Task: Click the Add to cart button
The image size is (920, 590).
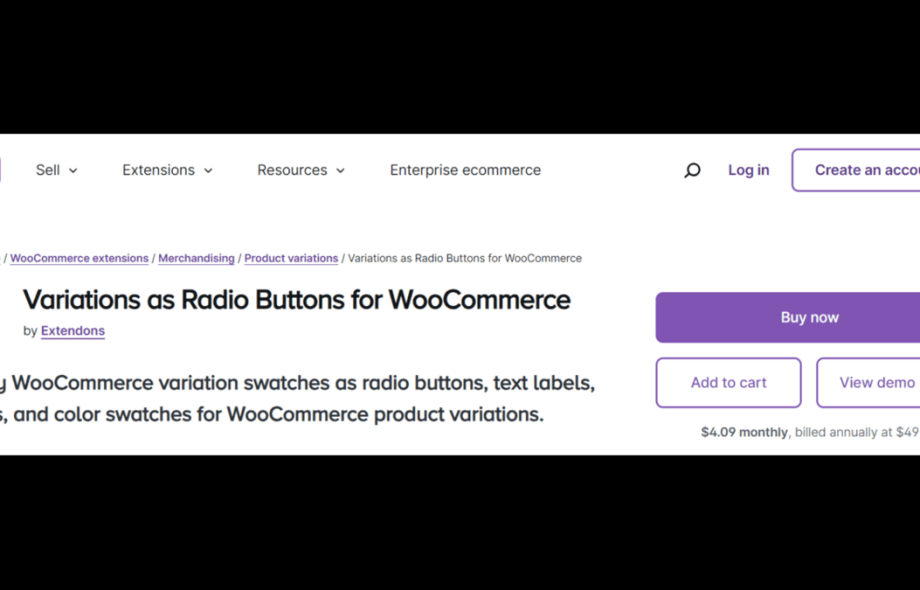Action: (728, 382)
